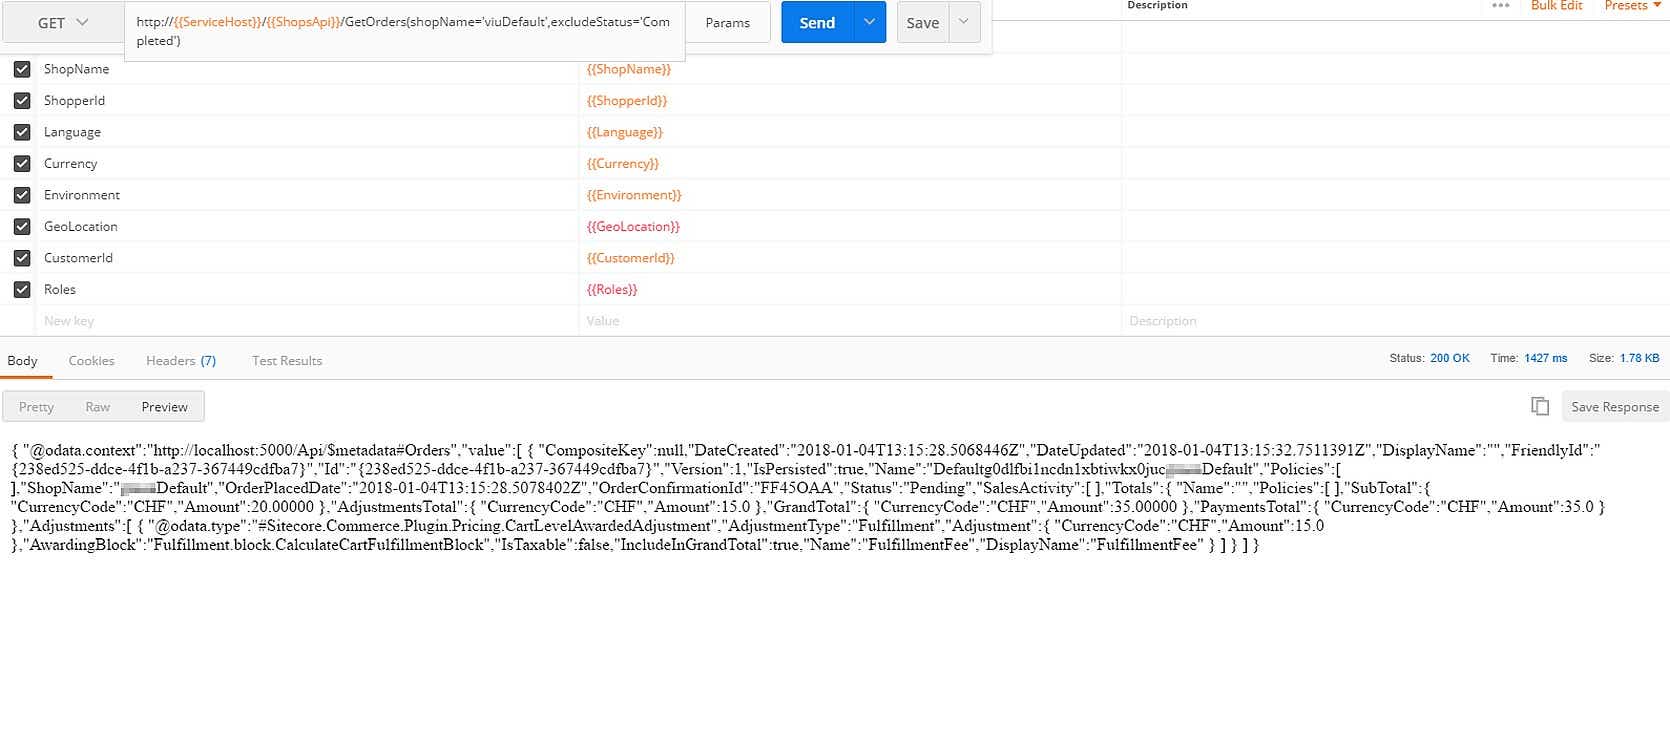Open the Params editor
Screen dimensions: 1670x743
point(727,23)
